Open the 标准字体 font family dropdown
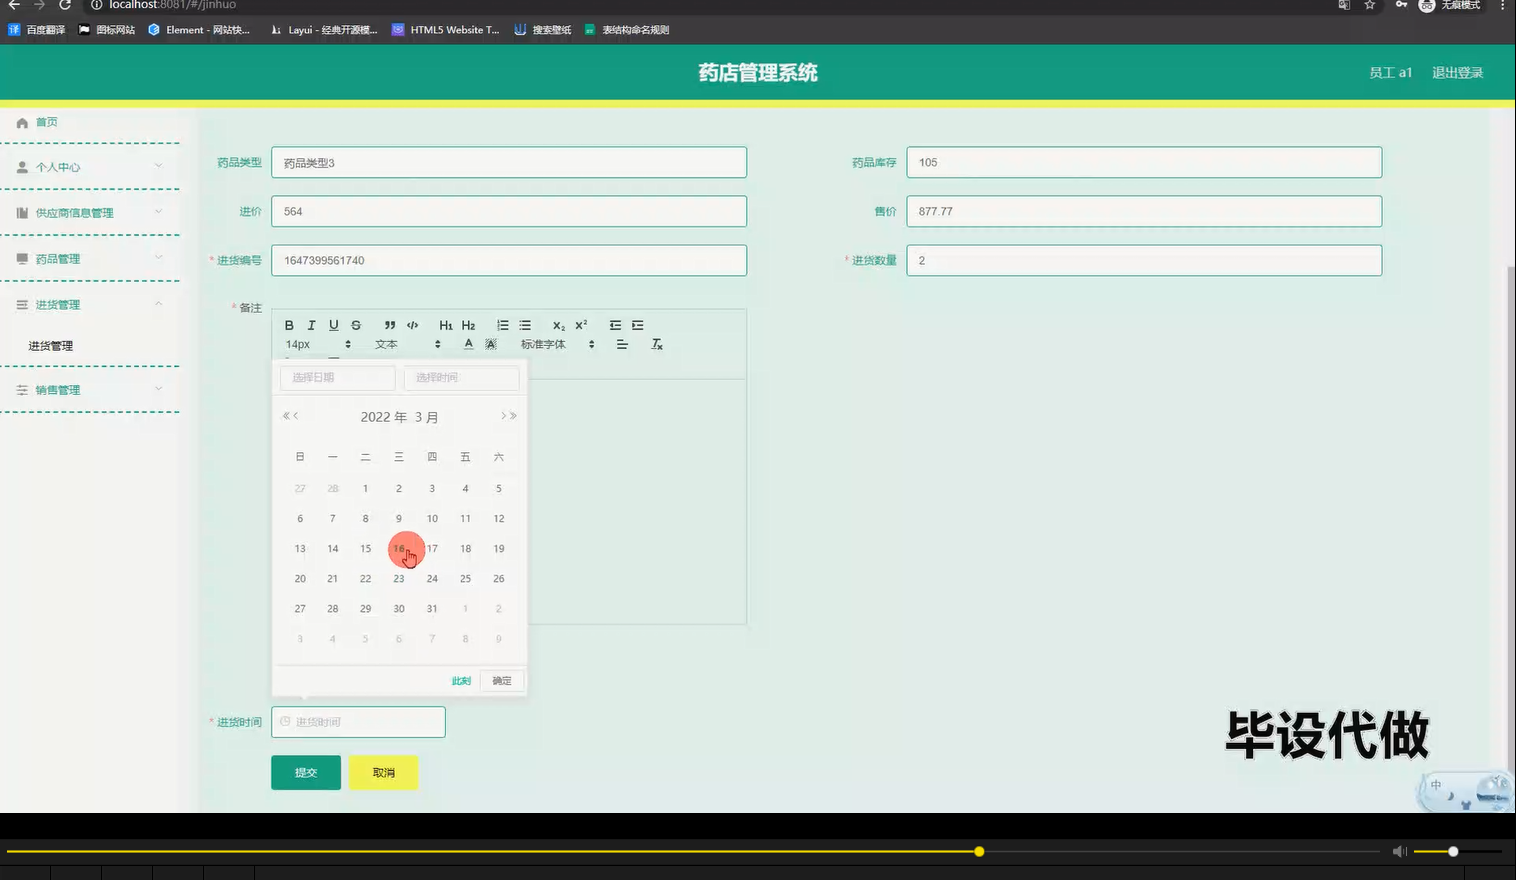This screenshot has height=880, width=1516. tap(557, 344)
